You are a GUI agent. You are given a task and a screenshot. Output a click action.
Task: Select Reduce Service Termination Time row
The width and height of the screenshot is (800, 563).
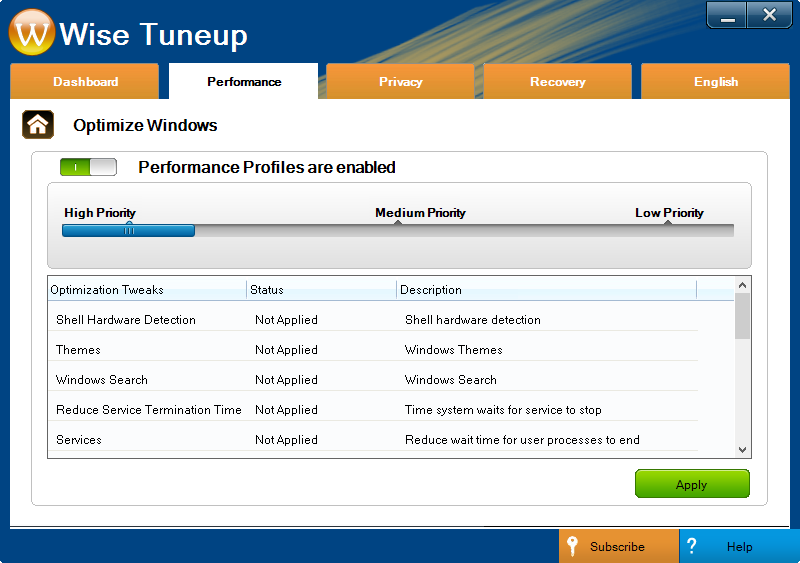[x=373, y=410]
